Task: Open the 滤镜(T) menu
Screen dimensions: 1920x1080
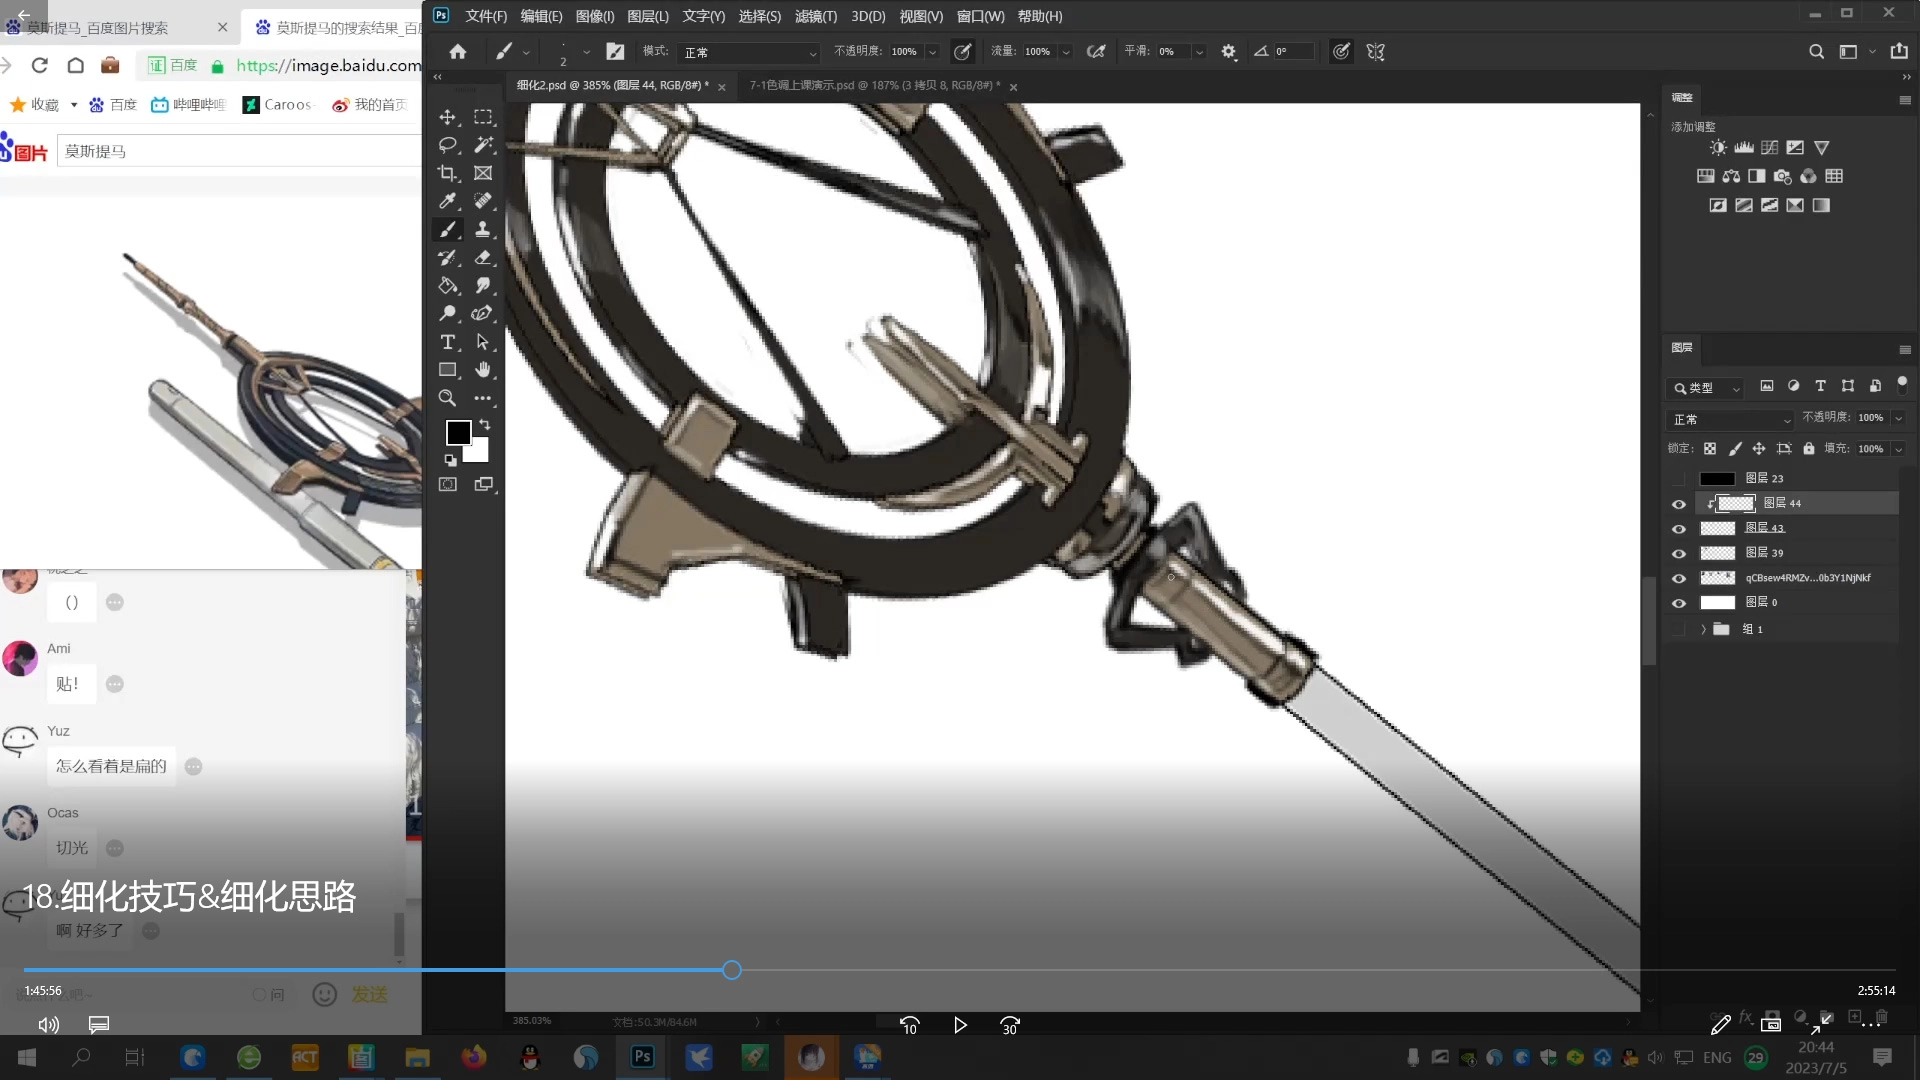Action: (x=815, y=16)
